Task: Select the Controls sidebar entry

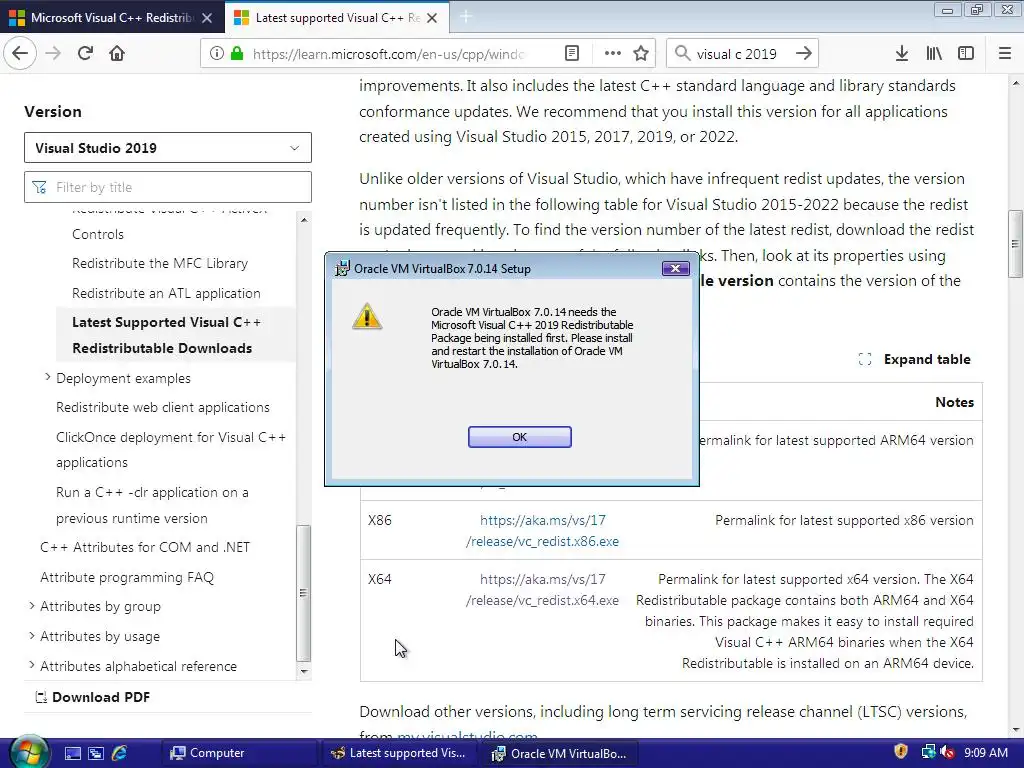Action: pyautogui.click(x=98, y=234)
